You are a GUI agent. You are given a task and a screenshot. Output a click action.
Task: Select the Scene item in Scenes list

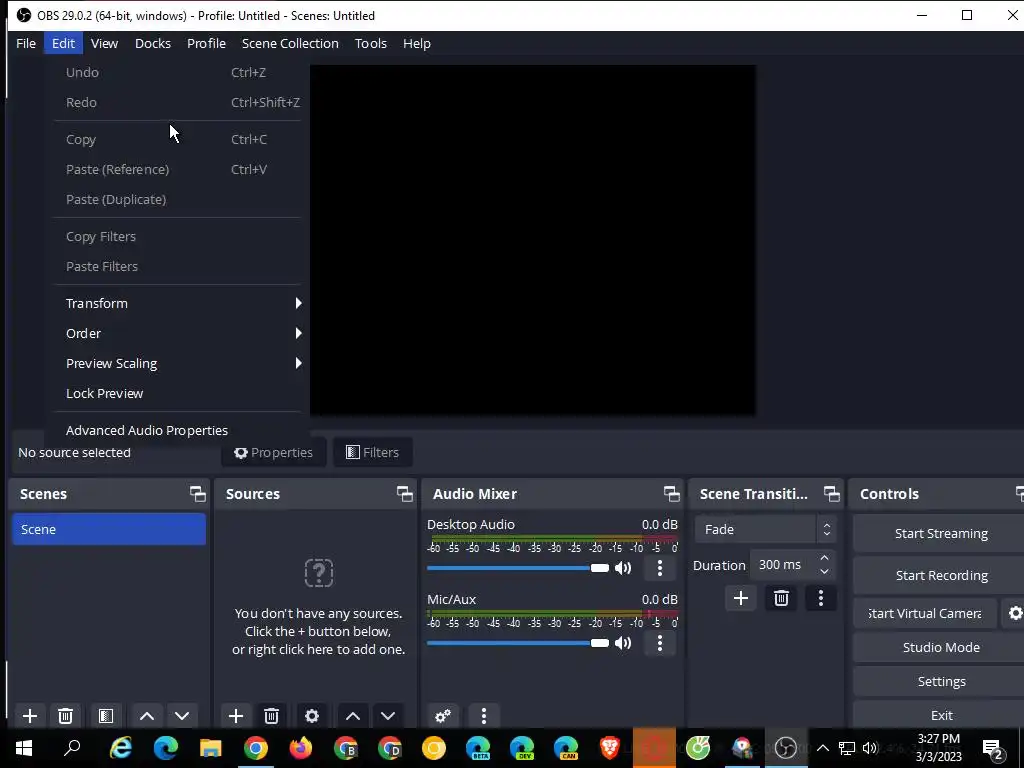tap(108, 529)
